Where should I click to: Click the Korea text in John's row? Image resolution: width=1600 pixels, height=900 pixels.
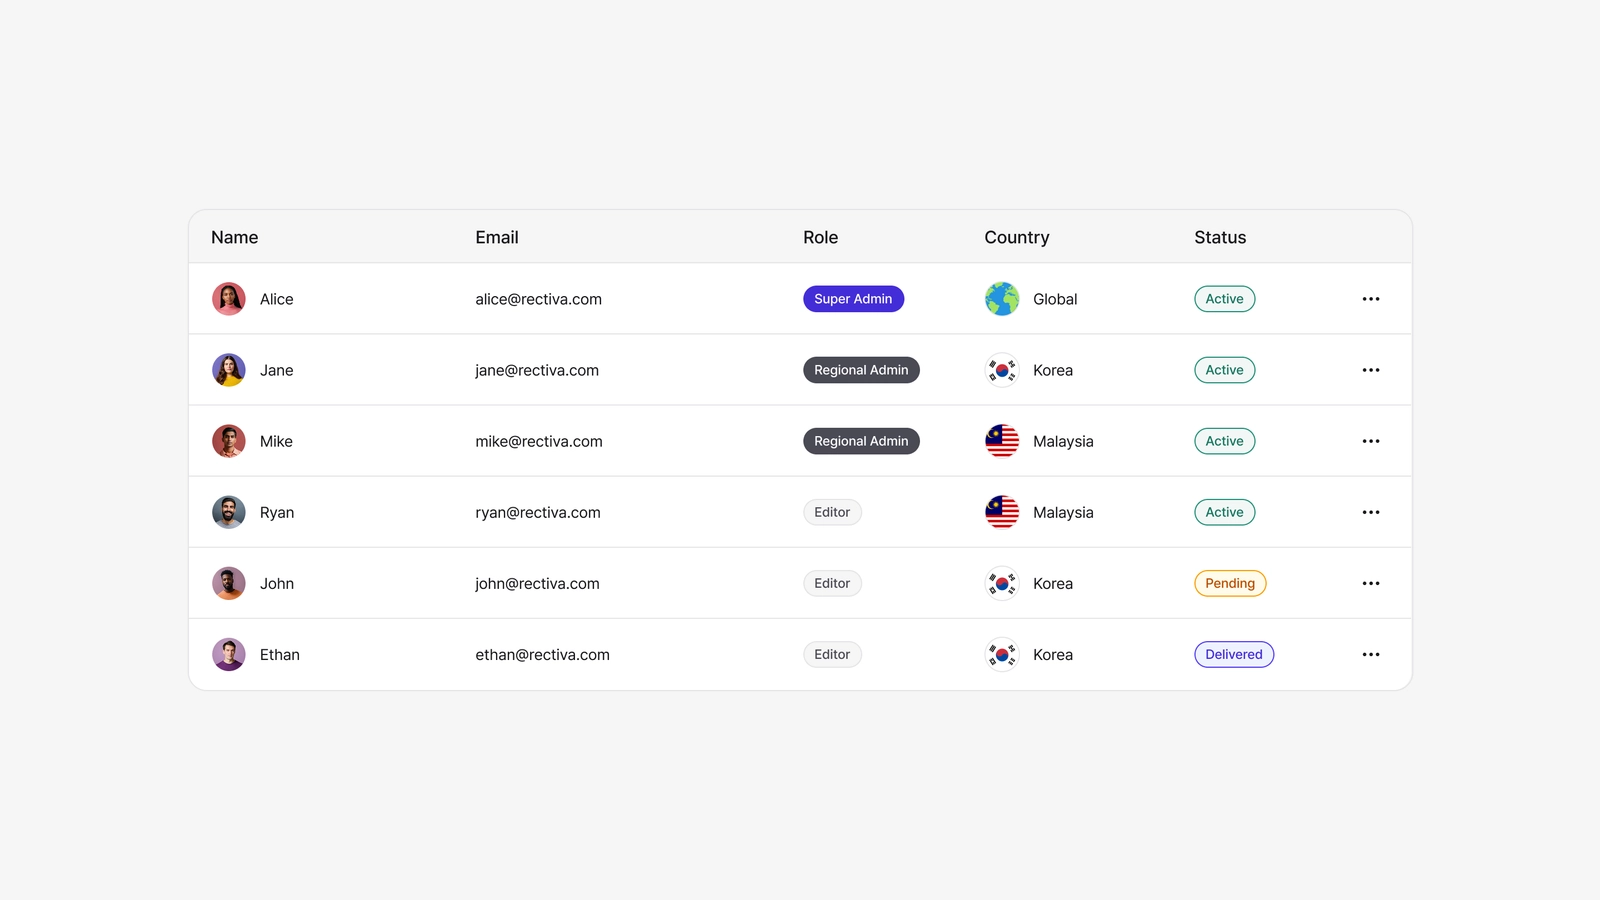pos(1053,583)
